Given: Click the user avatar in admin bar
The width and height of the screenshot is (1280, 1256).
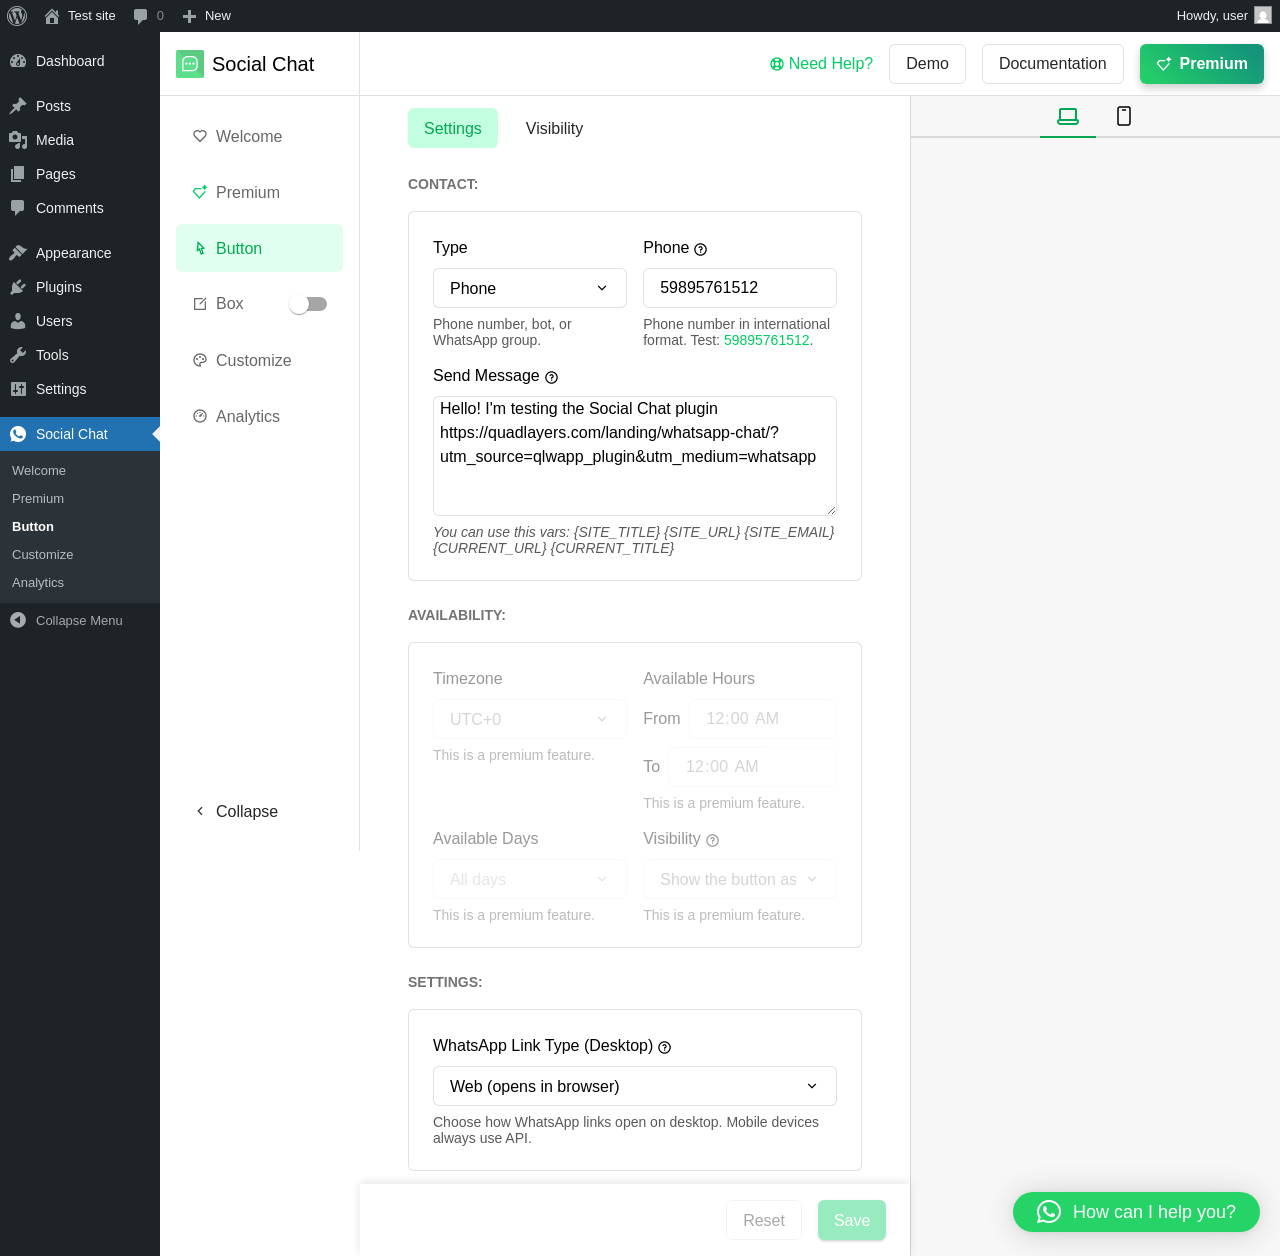Looking at the screenshot, I should [1263, 16].
